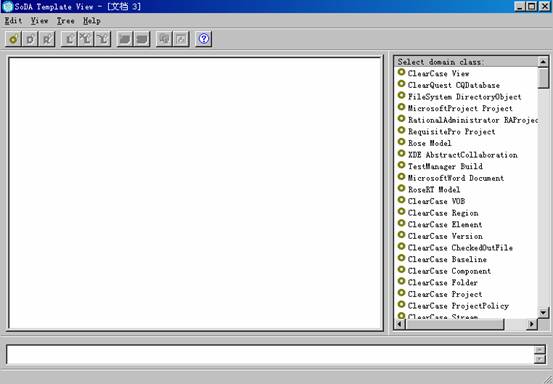Click the domain list scroll-down arrow
553x384 pixels.
543,312
